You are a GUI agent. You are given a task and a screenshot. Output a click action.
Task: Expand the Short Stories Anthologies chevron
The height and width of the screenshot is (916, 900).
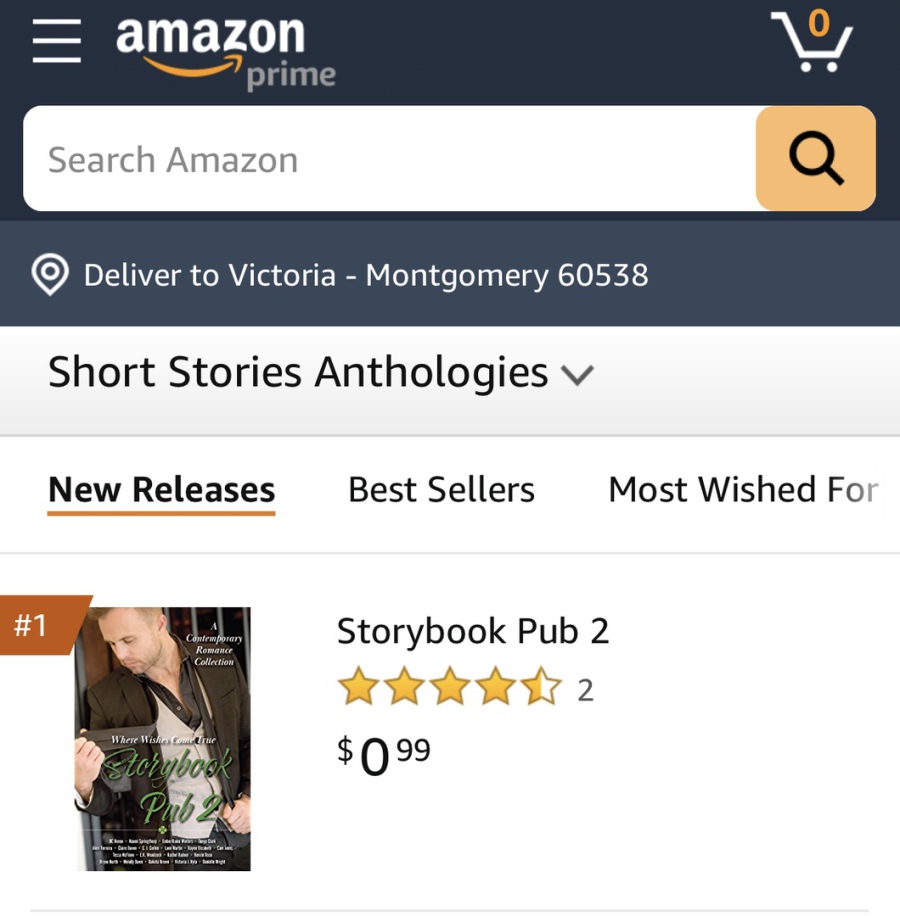pos(577,375)
